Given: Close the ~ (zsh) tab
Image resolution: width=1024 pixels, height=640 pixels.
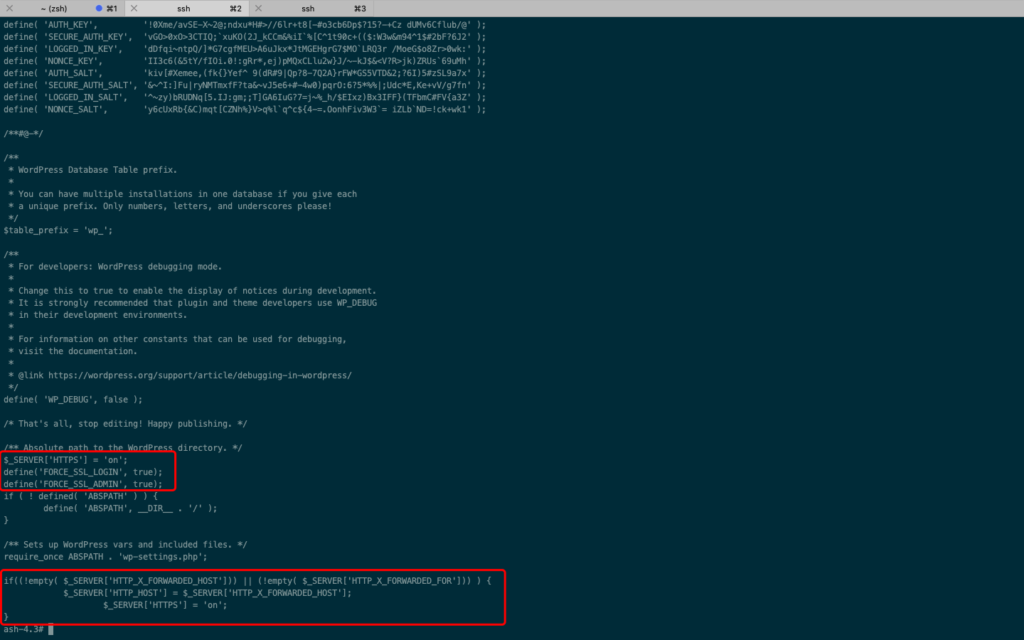Looking at the screenshot, I should [x=9, y=8].
